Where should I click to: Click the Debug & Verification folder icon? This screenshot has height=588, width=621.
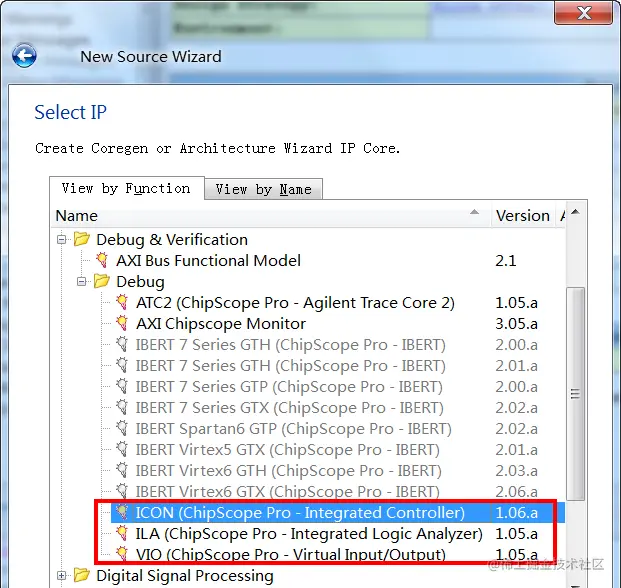pyautogui.click(x=82, y=239)
